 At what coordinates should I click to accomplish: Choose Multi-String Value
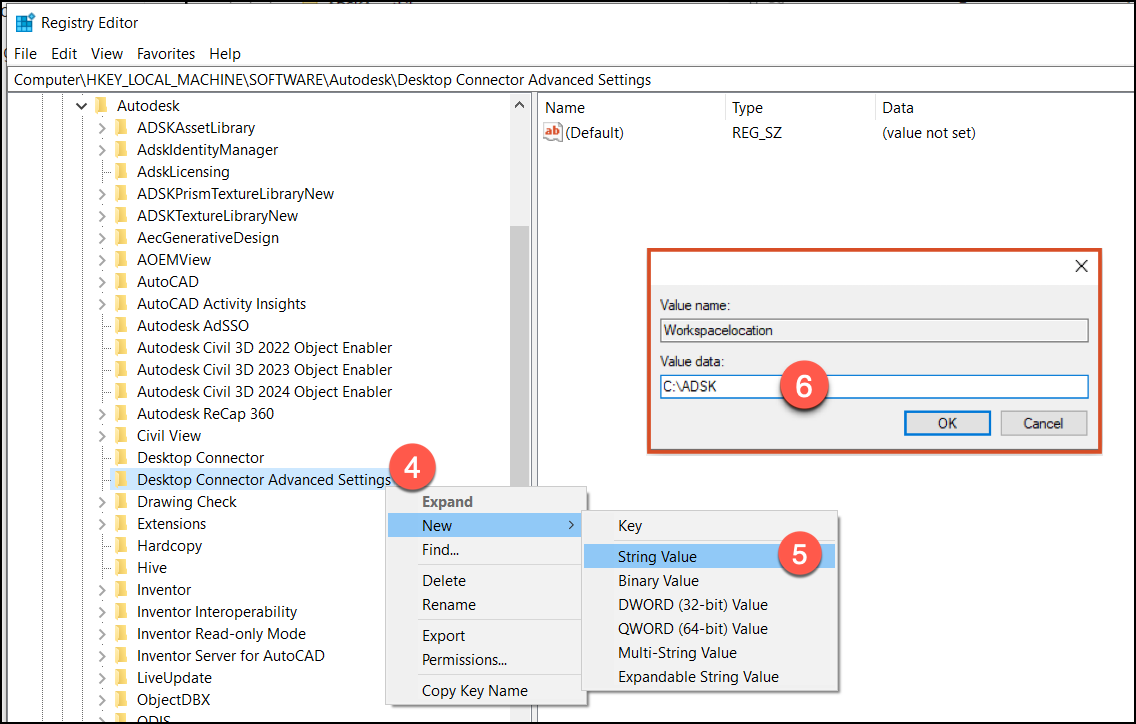pos(709,652)
